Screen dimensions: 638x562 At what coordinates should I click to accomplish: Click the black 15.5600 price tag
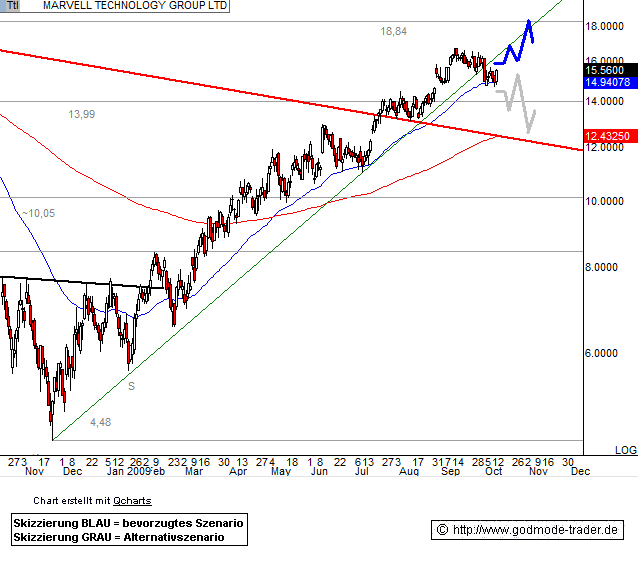click(x=610, y=70)
